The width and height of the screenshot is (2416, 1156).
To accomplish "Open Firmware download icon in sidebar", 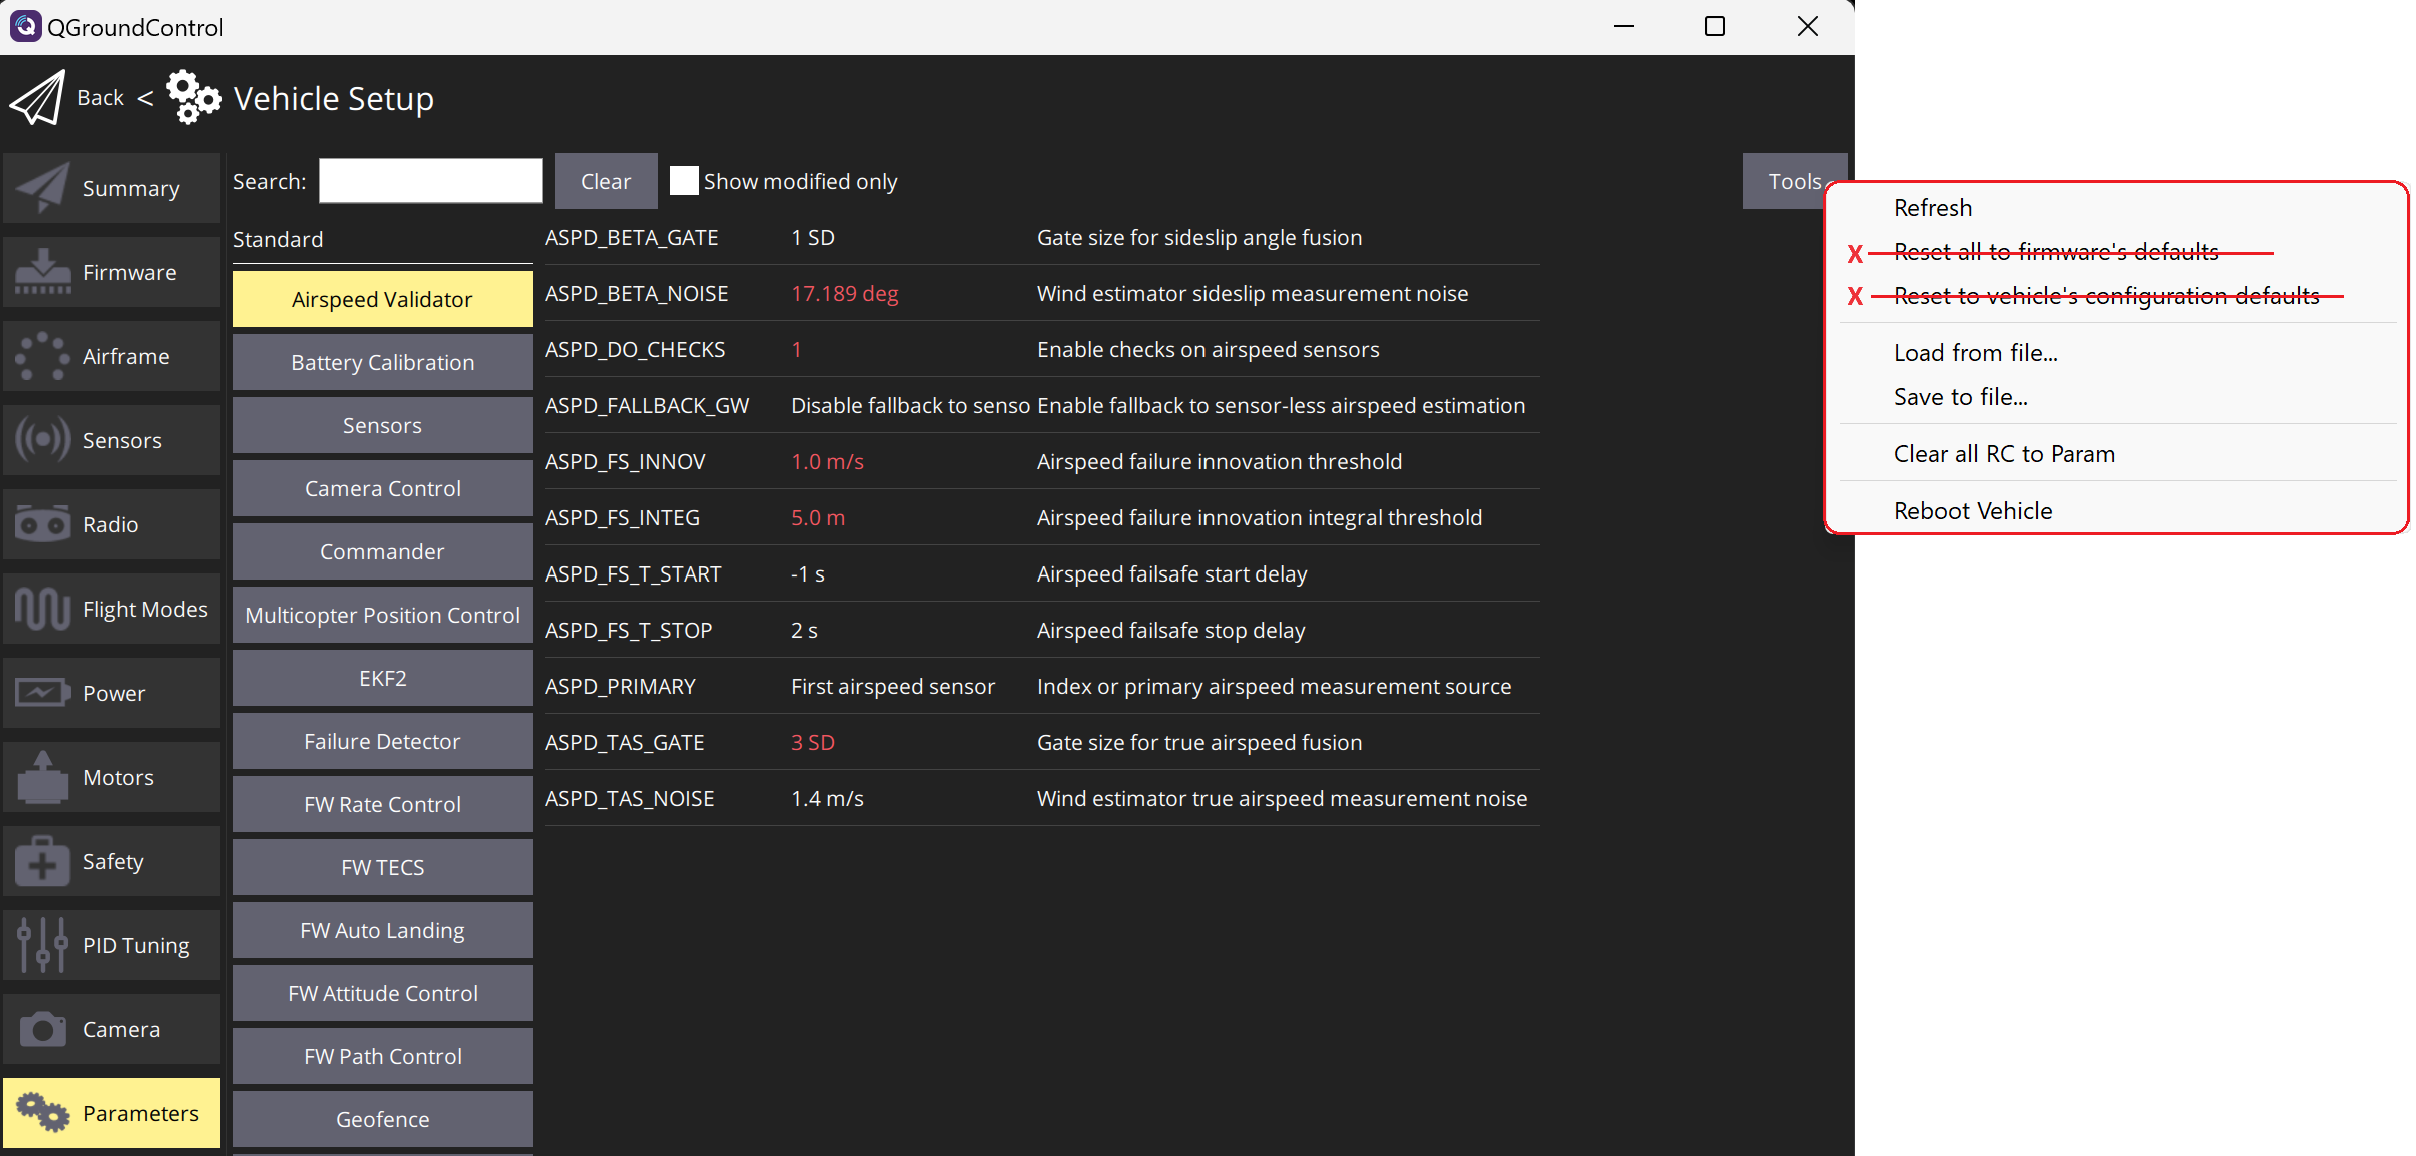I will pos(42,272).
